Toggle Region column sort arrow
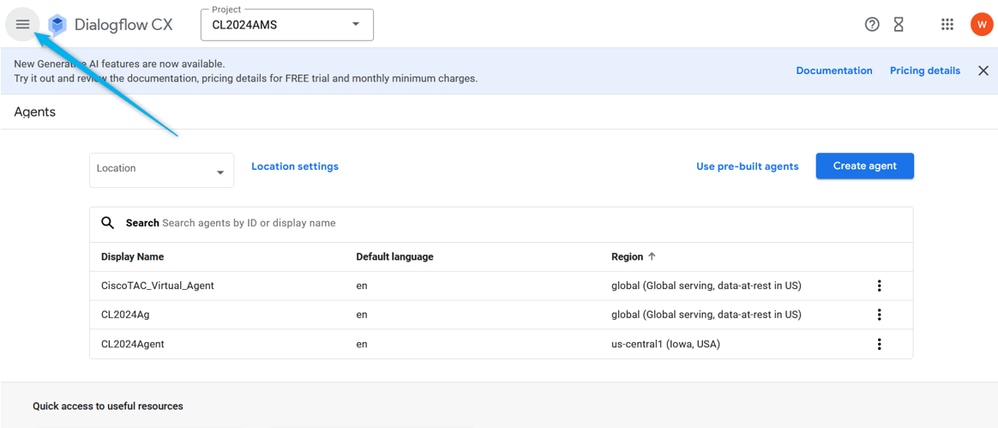This screenshot has height=428, width=998. (652, 257)
